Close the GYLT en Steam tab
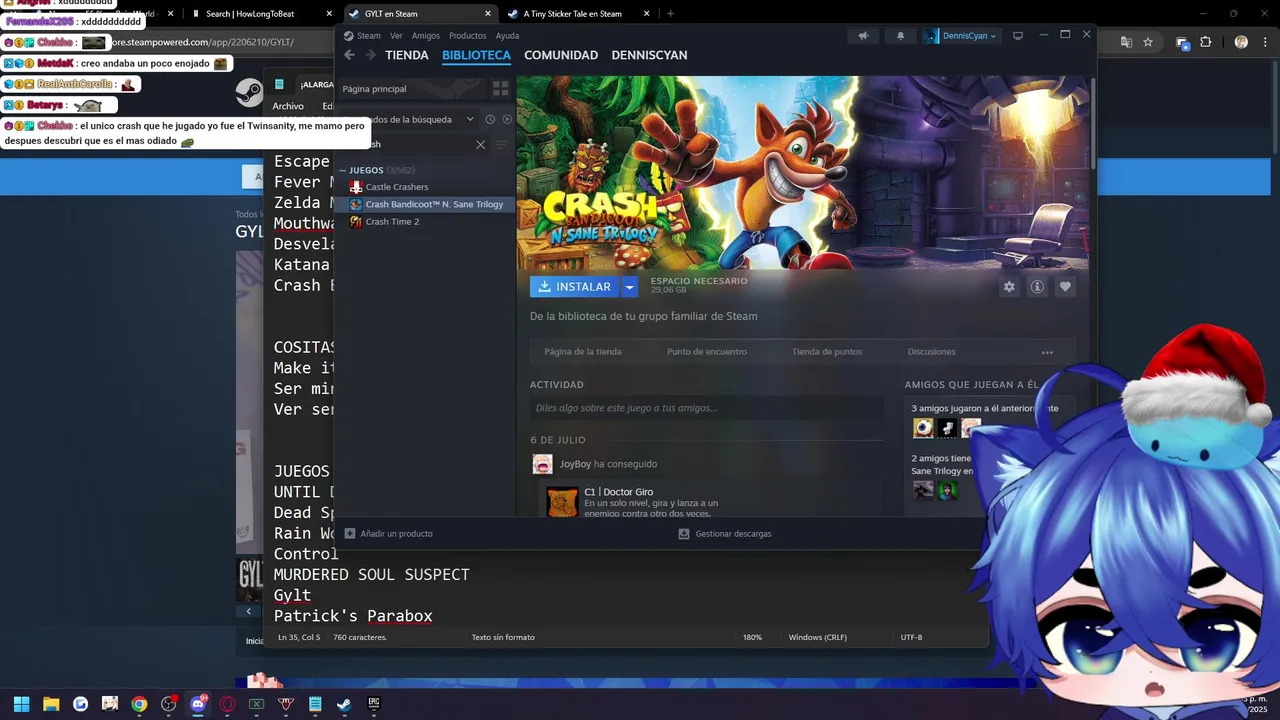Viewport: 1280px width, 720px height. (x=488, y=14)
